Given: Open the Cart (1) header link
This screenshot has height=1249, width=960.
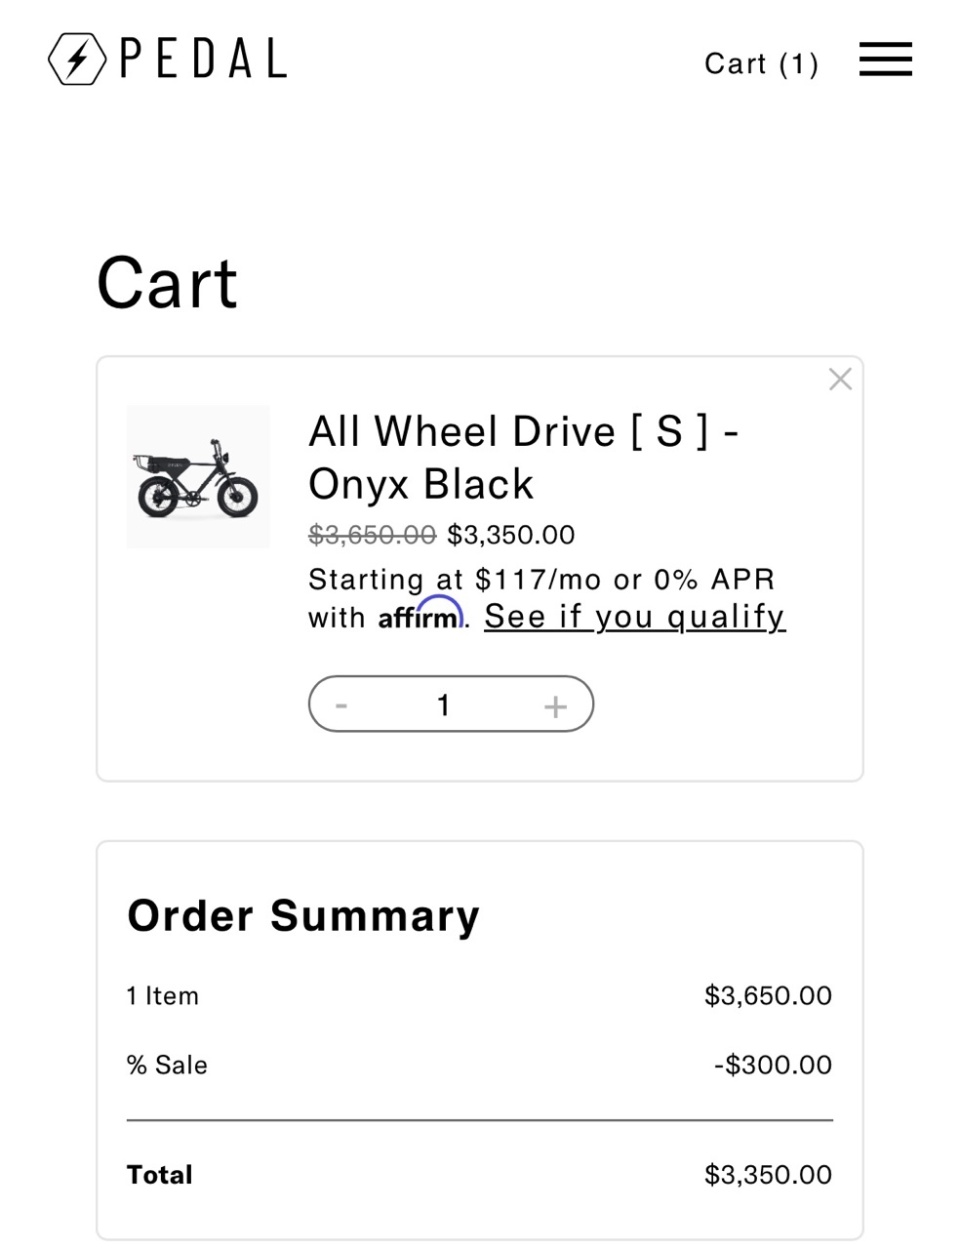Looking at the screenshot, I should 761,64.
